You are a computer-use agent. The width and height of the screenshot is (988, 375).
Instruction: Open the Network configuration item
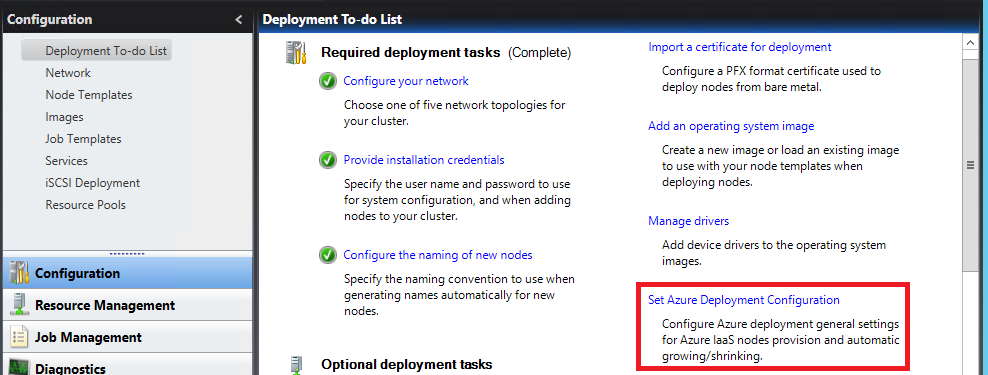(x=68, y=73)
